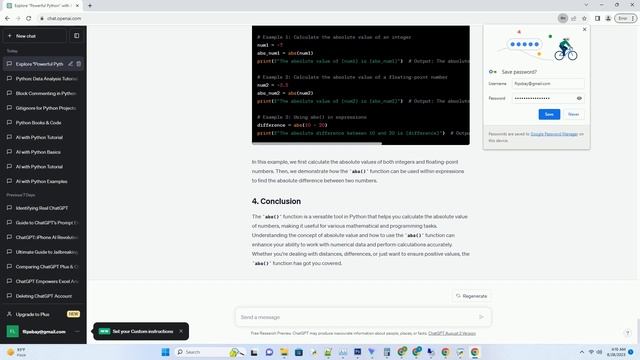Screen dimensions: 640x360
Task: Reload the page
Action: pyautogui.click(x=29, y=18)
